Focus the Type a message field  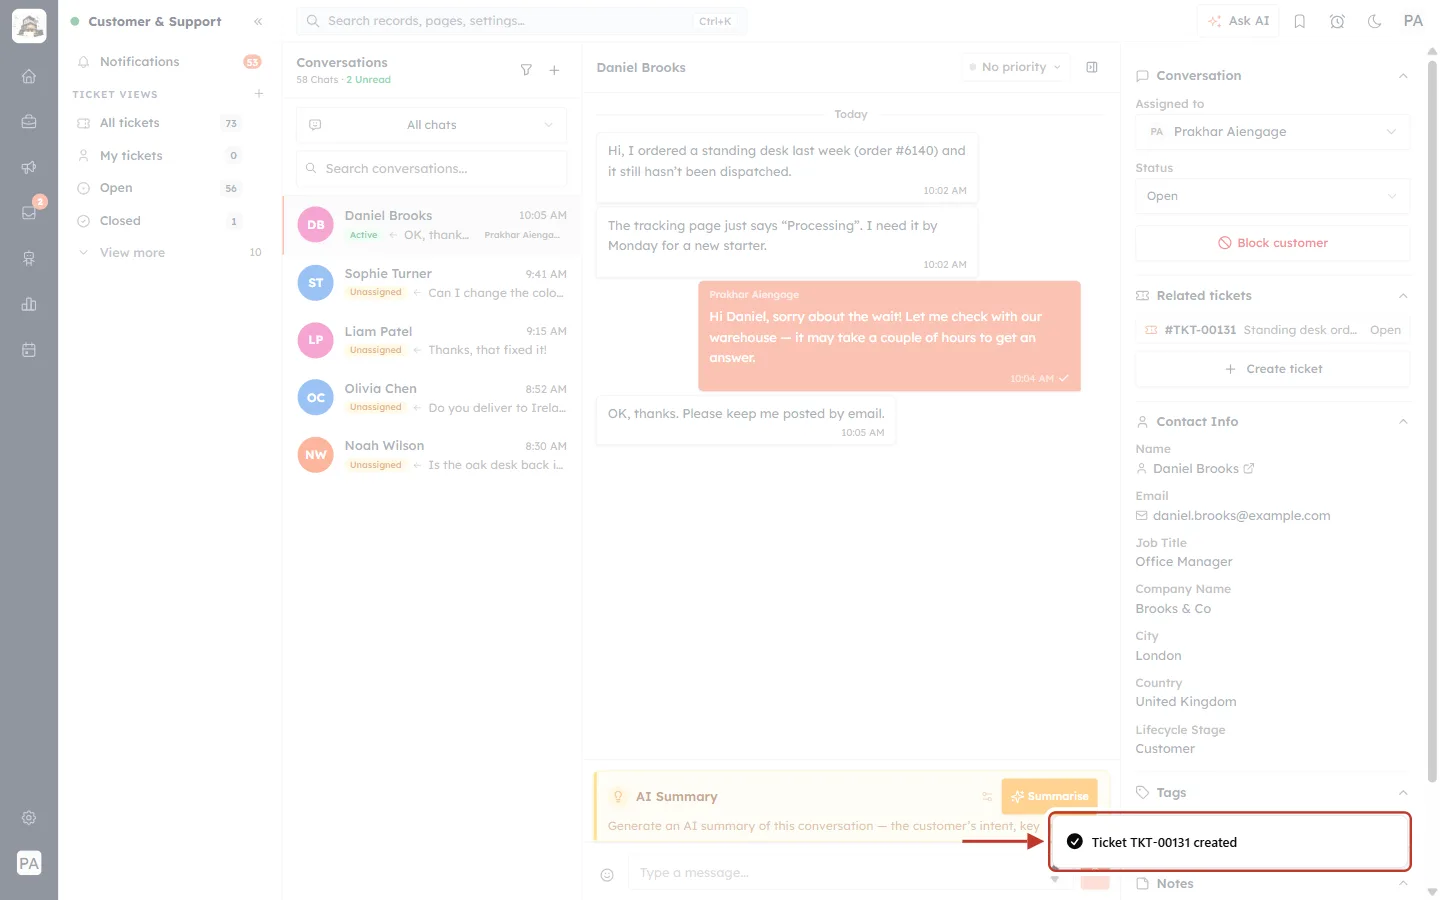pos(838,873)
